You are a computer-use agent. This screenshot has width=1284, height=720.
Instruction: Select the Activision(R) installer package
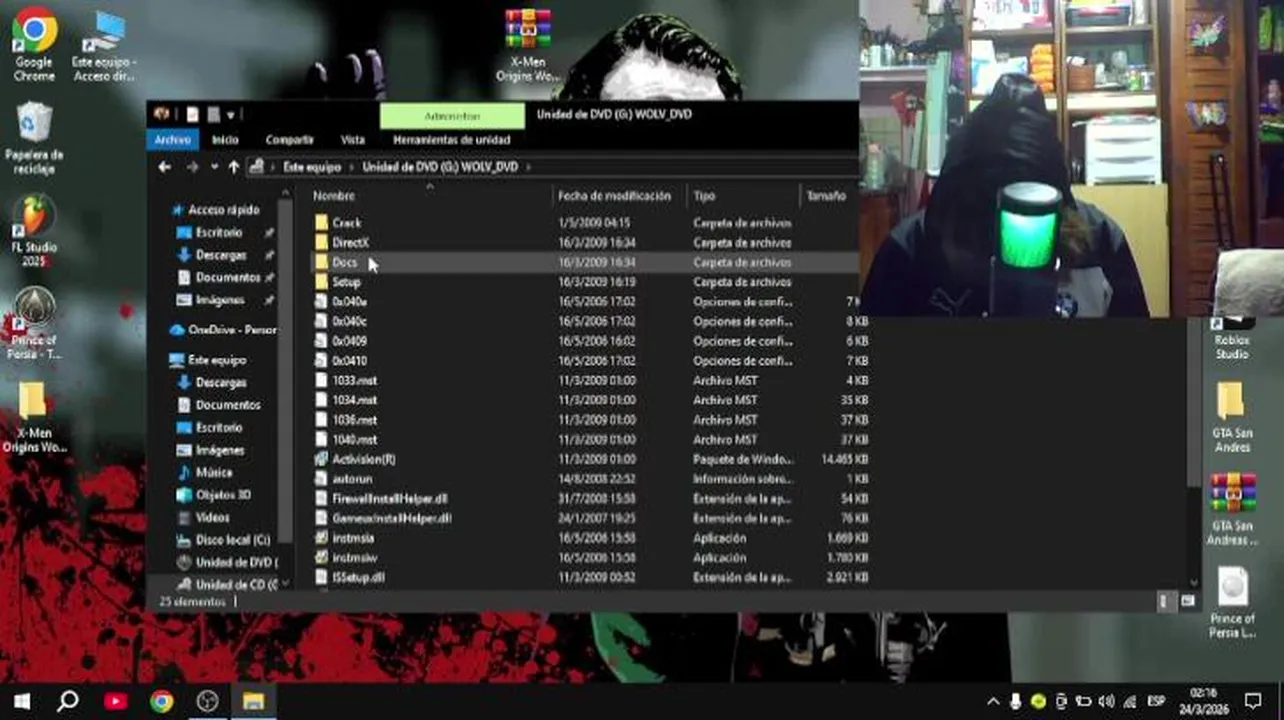coord(363,460)
